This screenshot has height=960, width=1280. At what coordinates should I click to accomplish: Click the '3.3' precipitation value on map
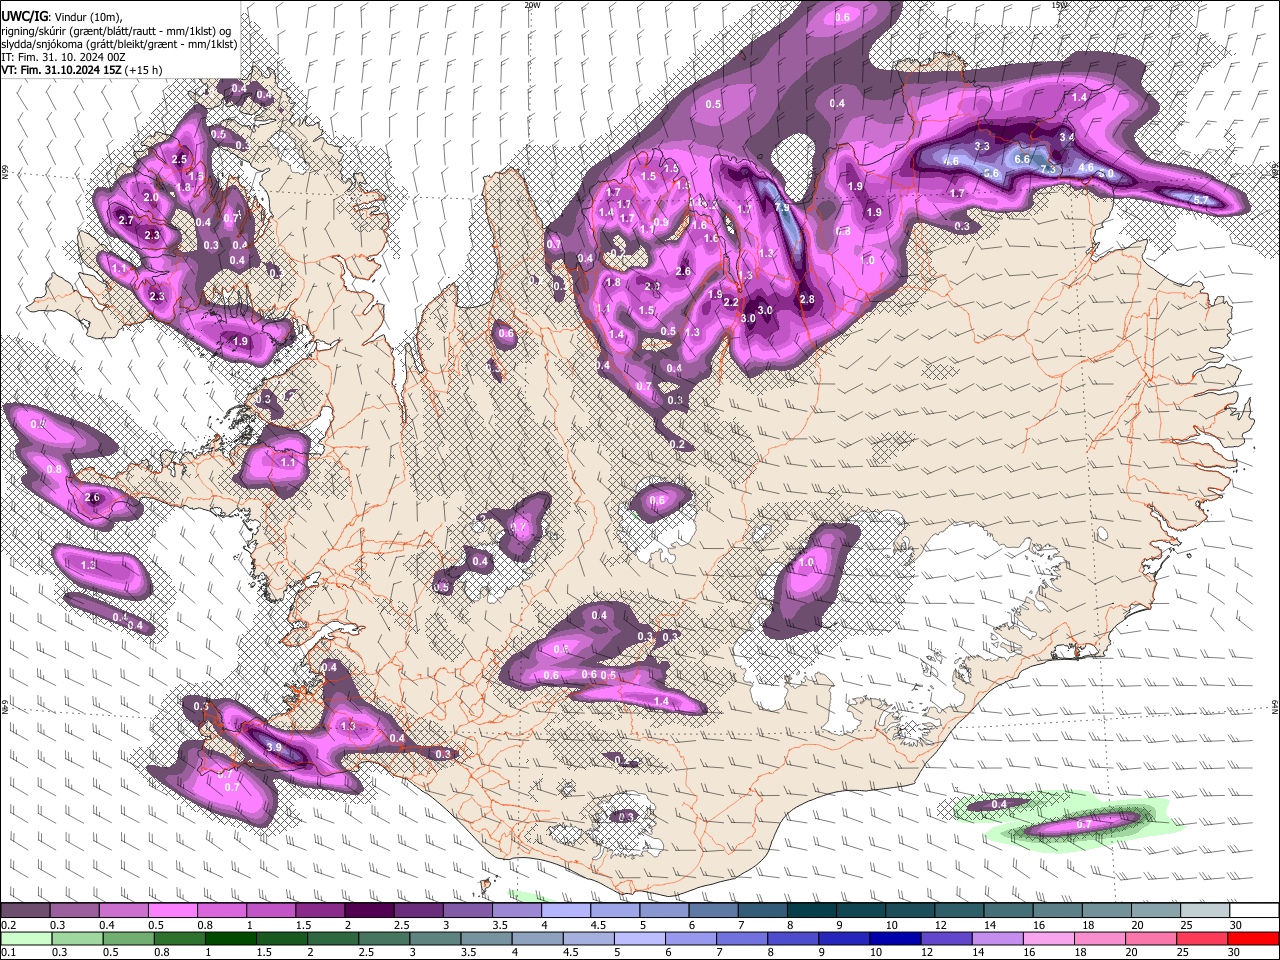982,147
